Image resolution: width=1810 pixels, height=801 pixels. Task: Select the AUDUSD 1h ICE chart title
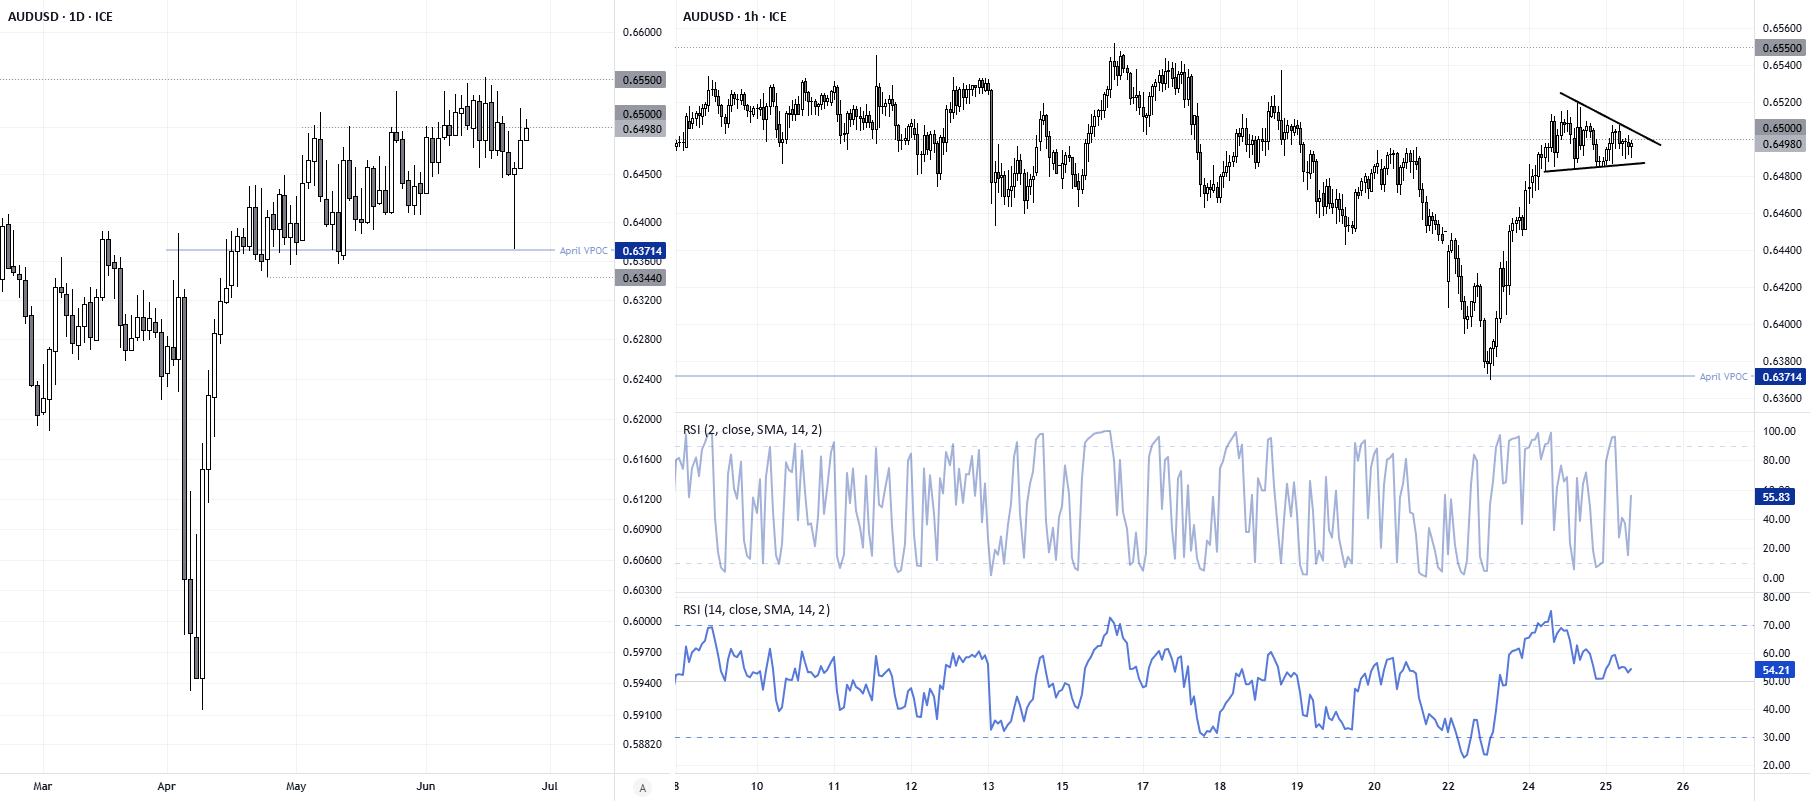point(734,17)
